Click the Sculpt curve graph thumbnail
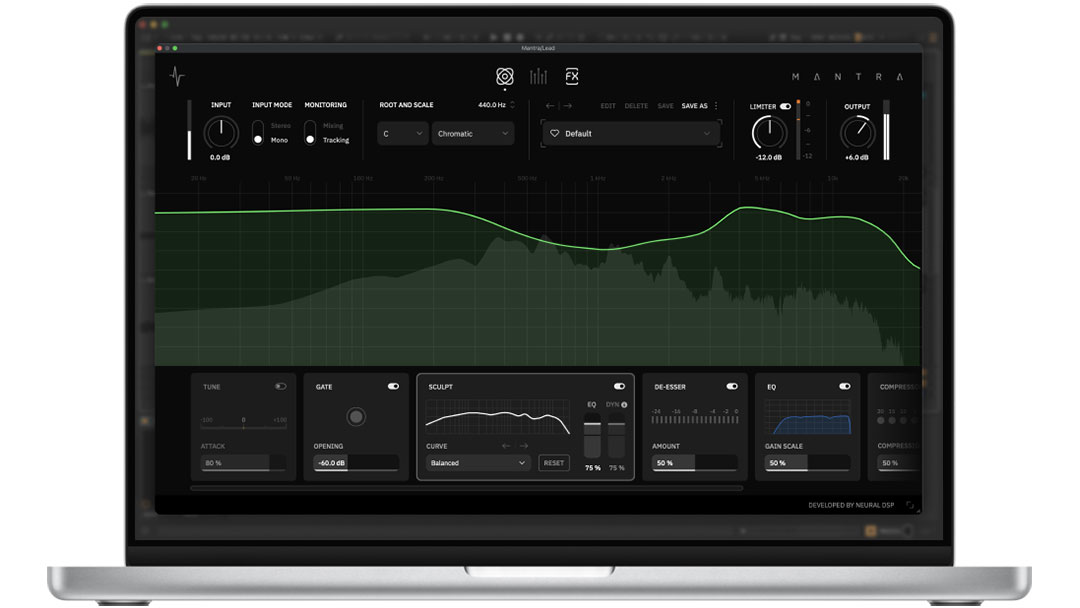The image size is (1080, 608). pos(498,417)
